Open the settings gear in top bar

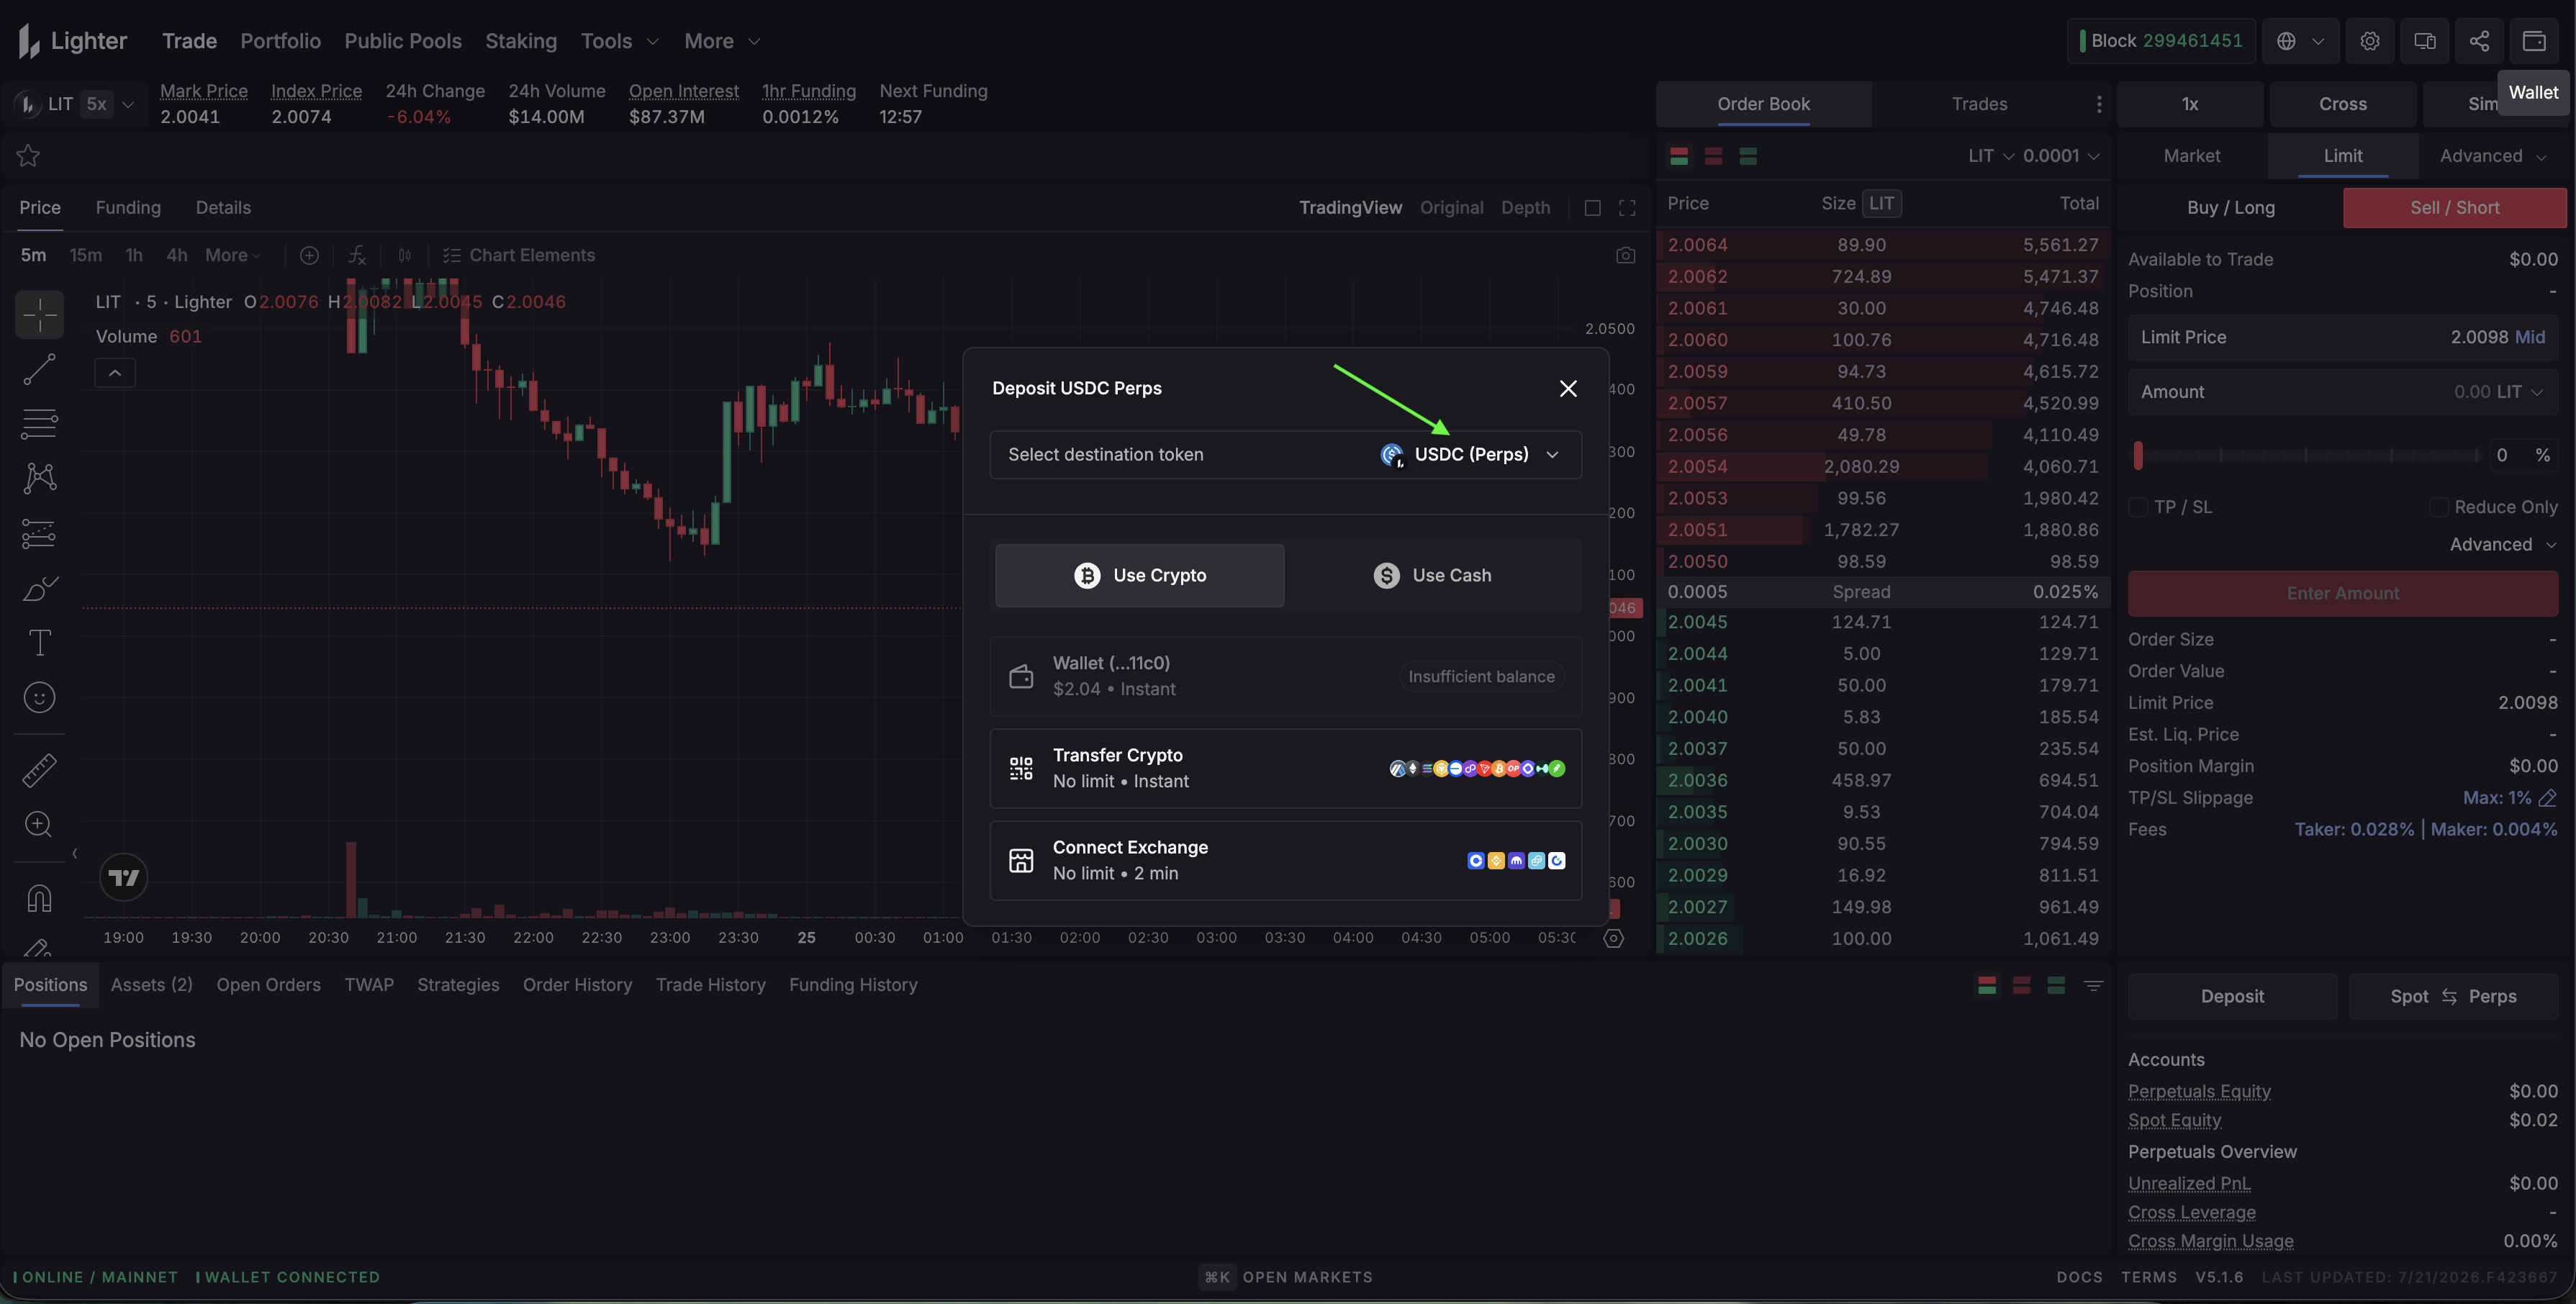click(2370, 41)
